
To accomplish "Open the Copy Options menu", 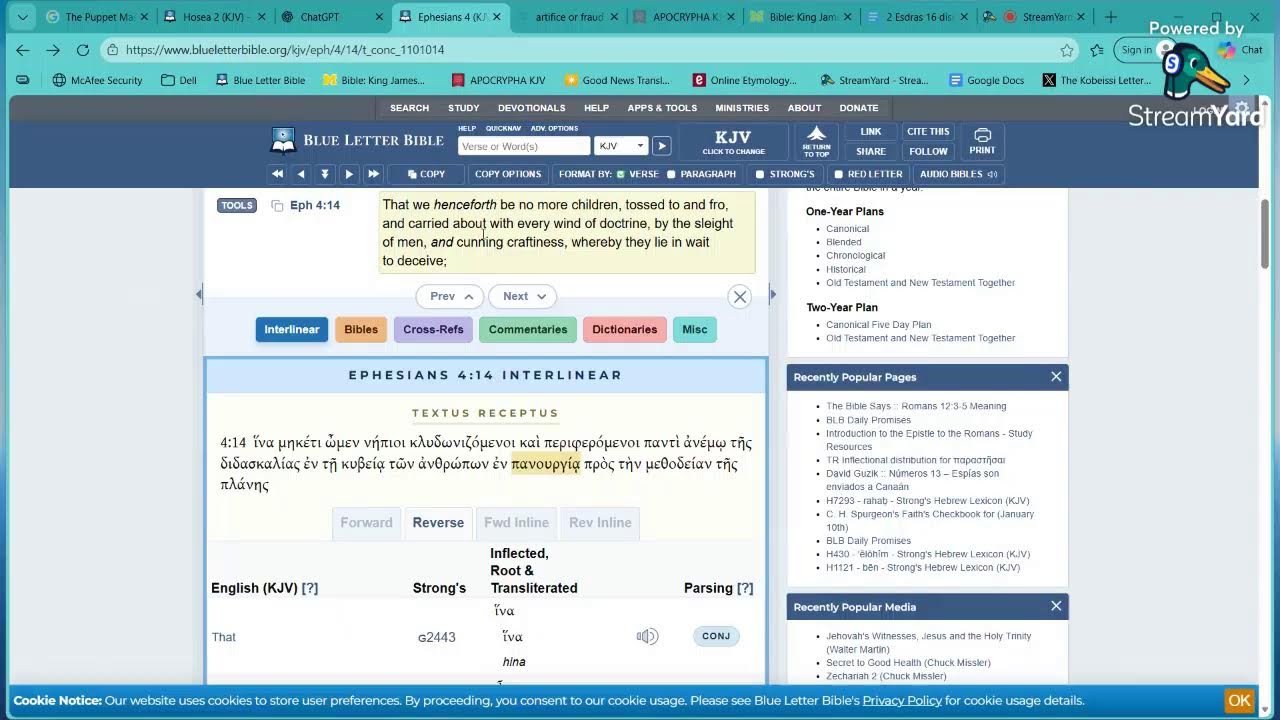I will click(508, 174).
